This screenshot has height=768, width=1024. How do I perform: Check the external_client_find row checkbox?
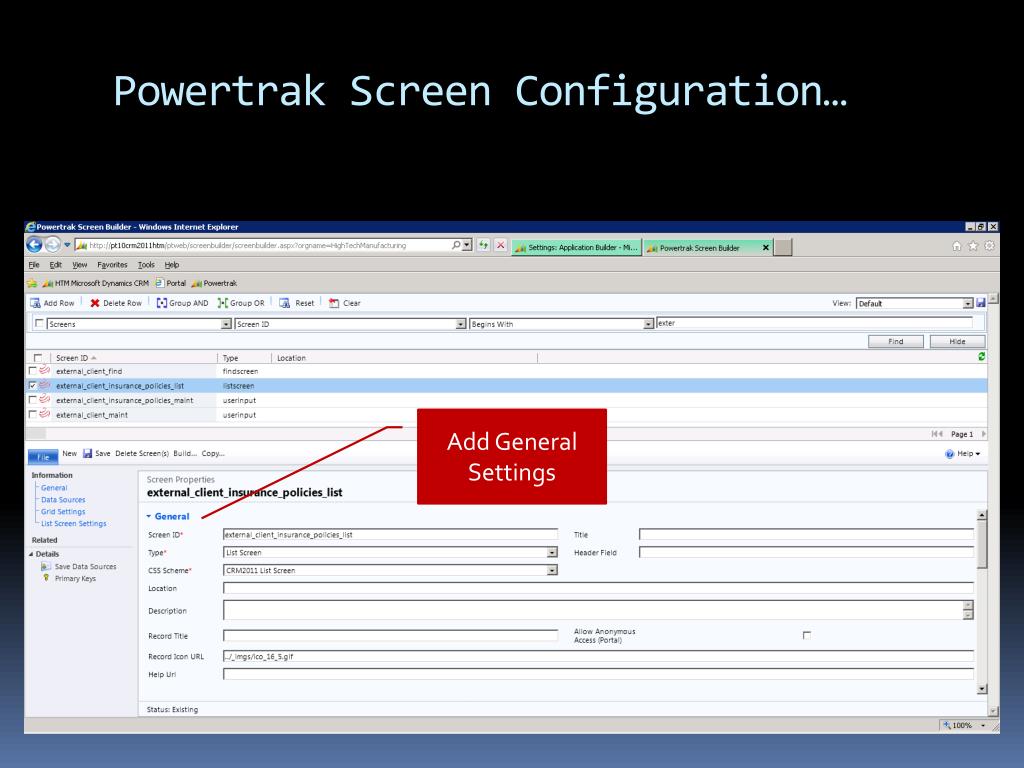[x=33, y=370]
